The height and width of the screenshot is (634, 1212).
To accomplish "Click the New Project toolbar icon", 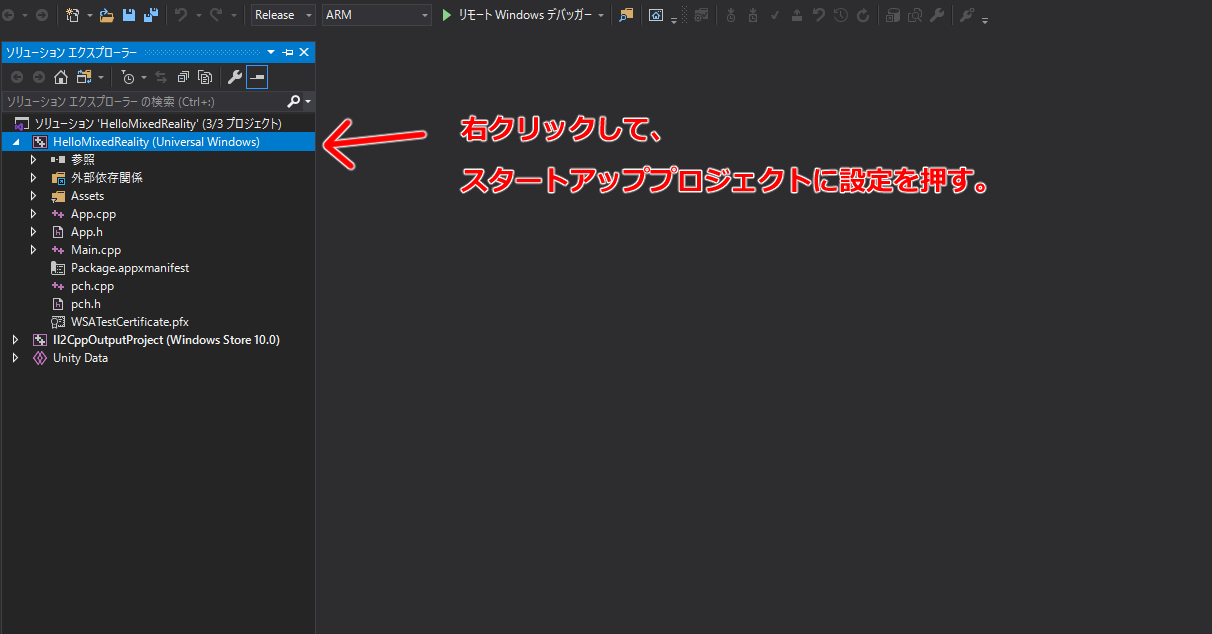I will (74, 15).
